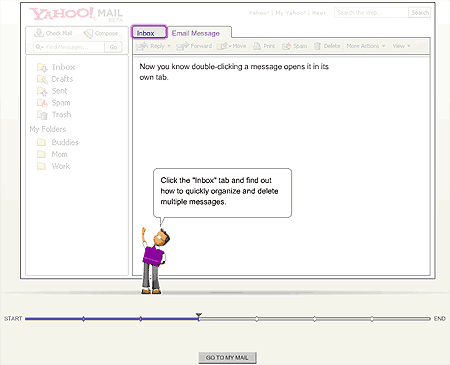Open the Yahoo! header link
450x365 pixels.
pos(259,13)
